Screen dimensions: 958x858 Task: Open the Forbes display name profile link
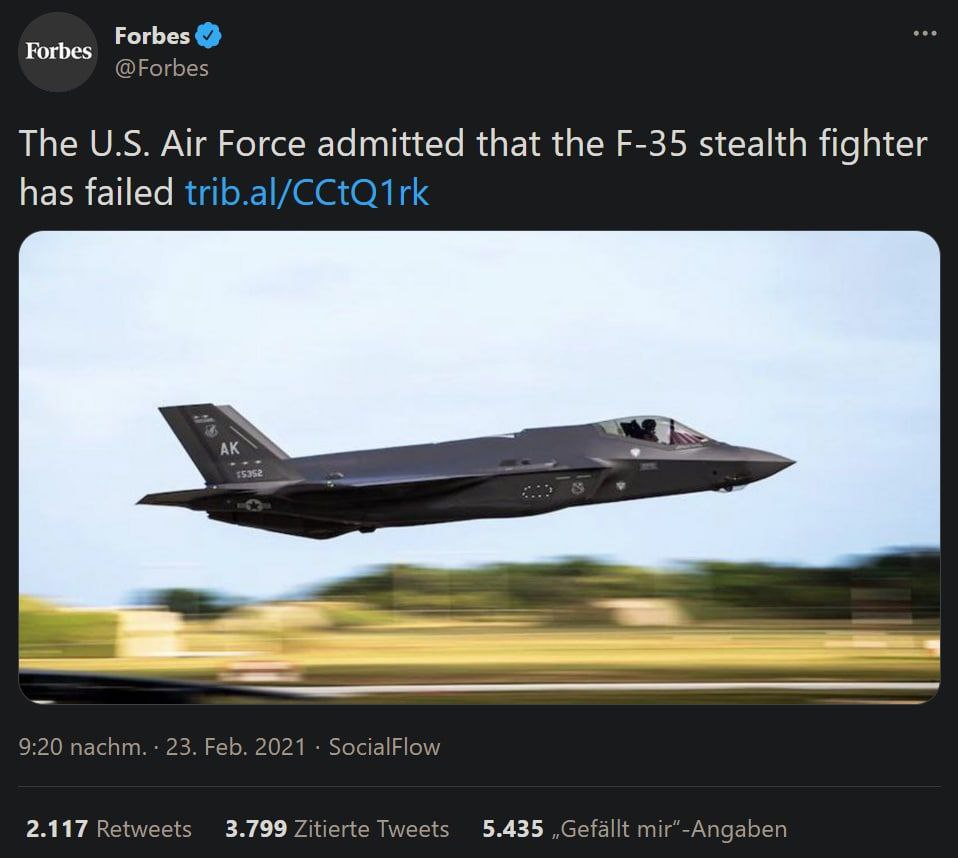pos(152,37)
